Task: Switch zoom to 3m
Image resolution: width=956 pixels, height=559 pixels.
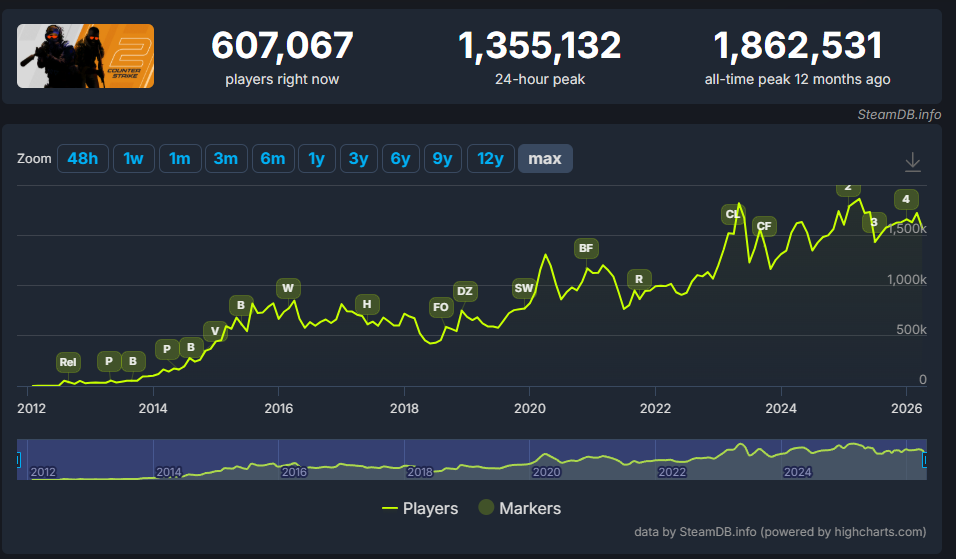Action: pos(226,158)
